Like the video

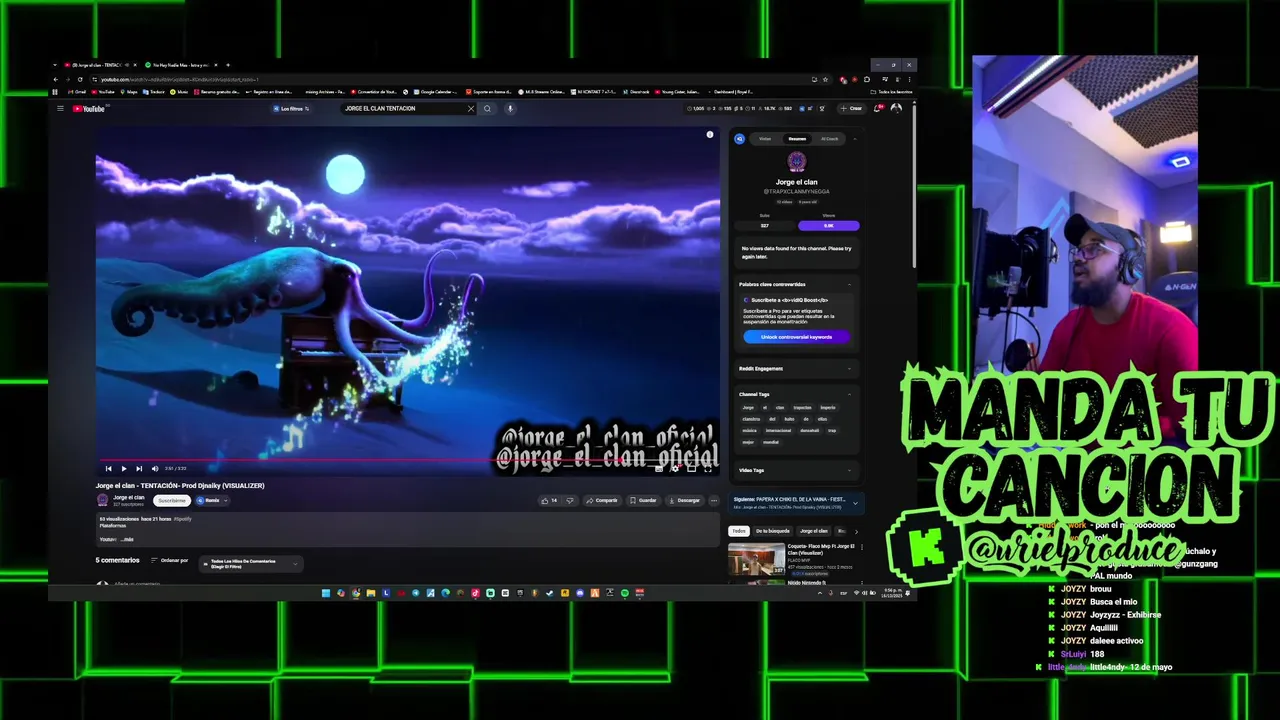(550, 500)
